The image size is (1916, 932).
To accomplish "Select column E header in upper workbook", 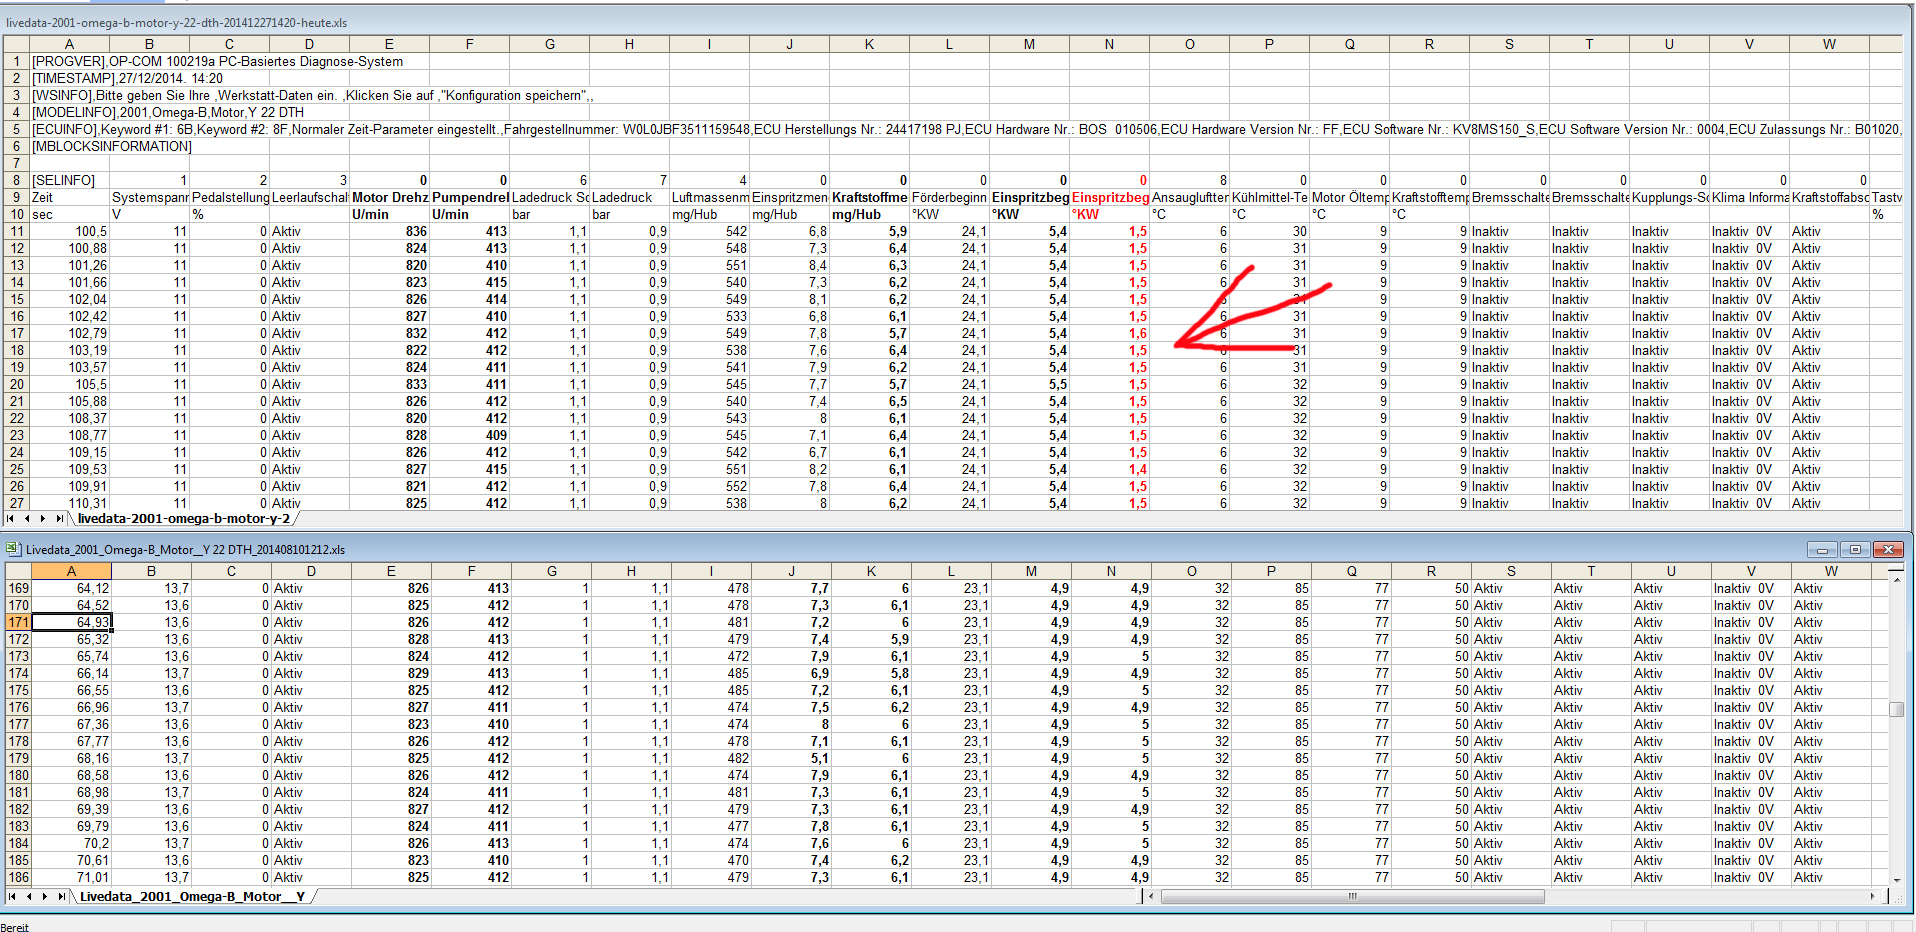I will tap(390, 44).
